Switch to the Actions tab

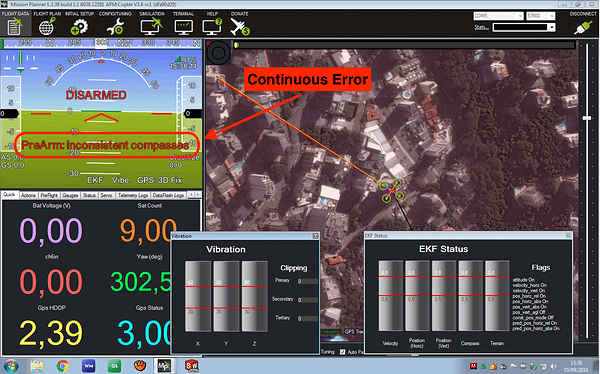28,195
